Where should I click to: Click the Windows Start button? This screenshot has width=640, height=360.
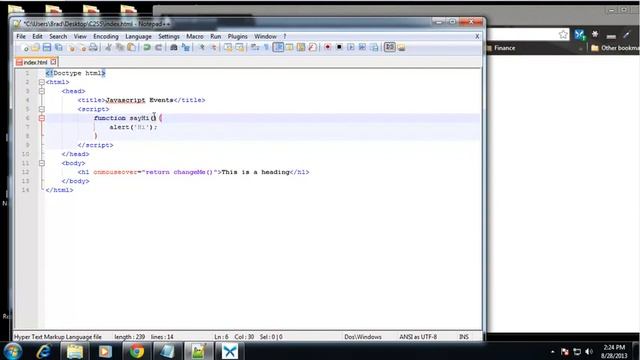pos(13,351)
